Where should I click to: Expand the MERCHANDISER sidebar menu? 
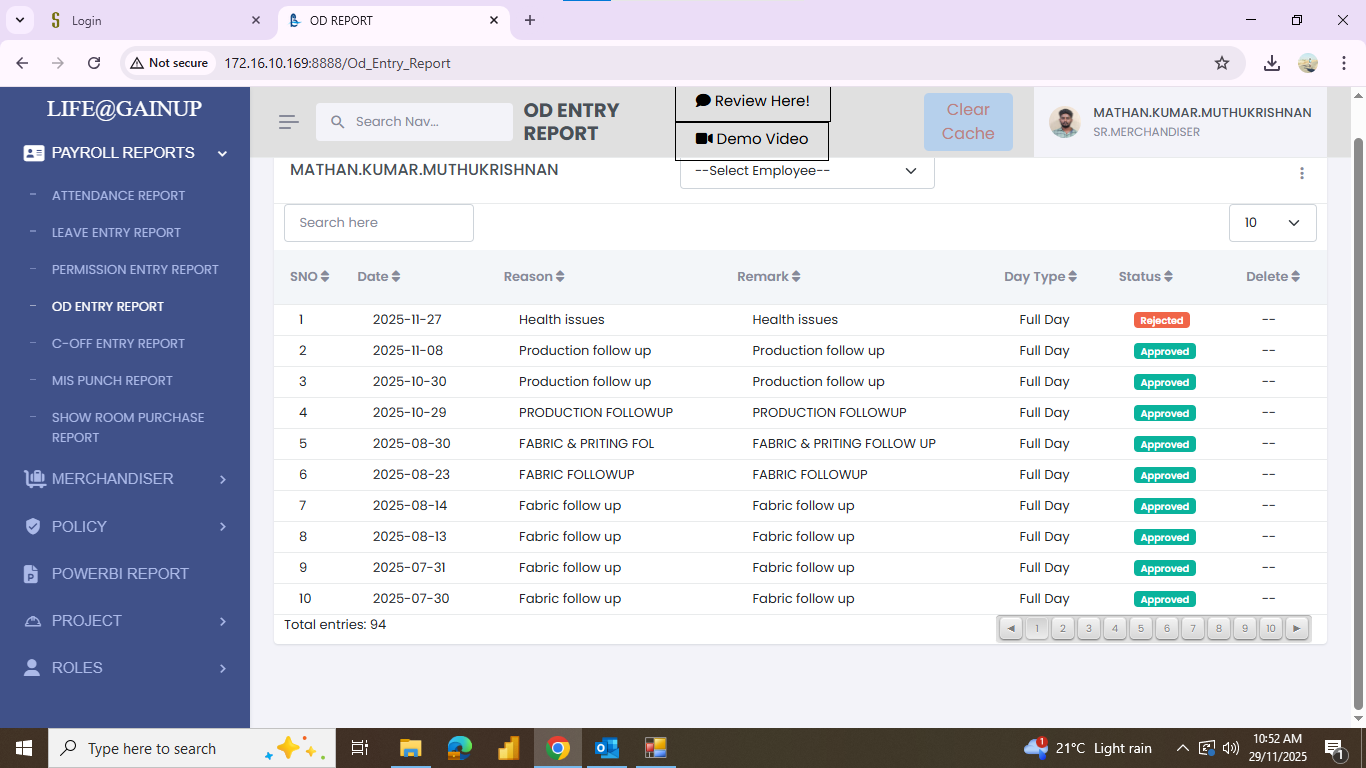click(x=125, y=479)
